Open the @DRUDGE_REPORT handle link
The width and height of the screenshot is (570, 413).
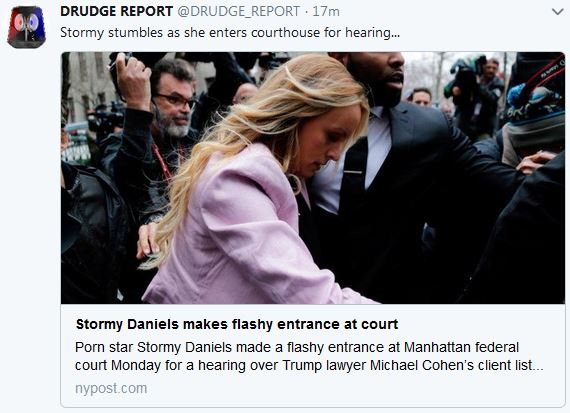point(238,11)
